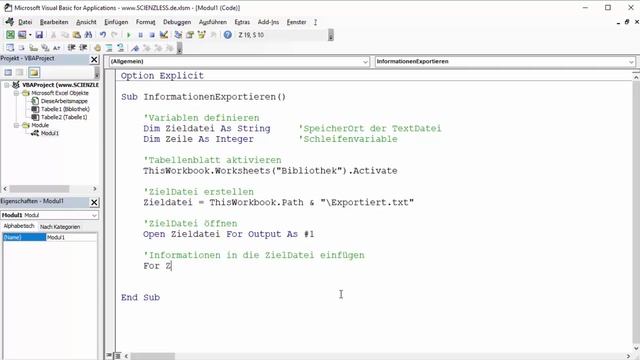Screen dimensions: 640x360
Task: Open the Datei menu
Action: click(x=25, y=22)
